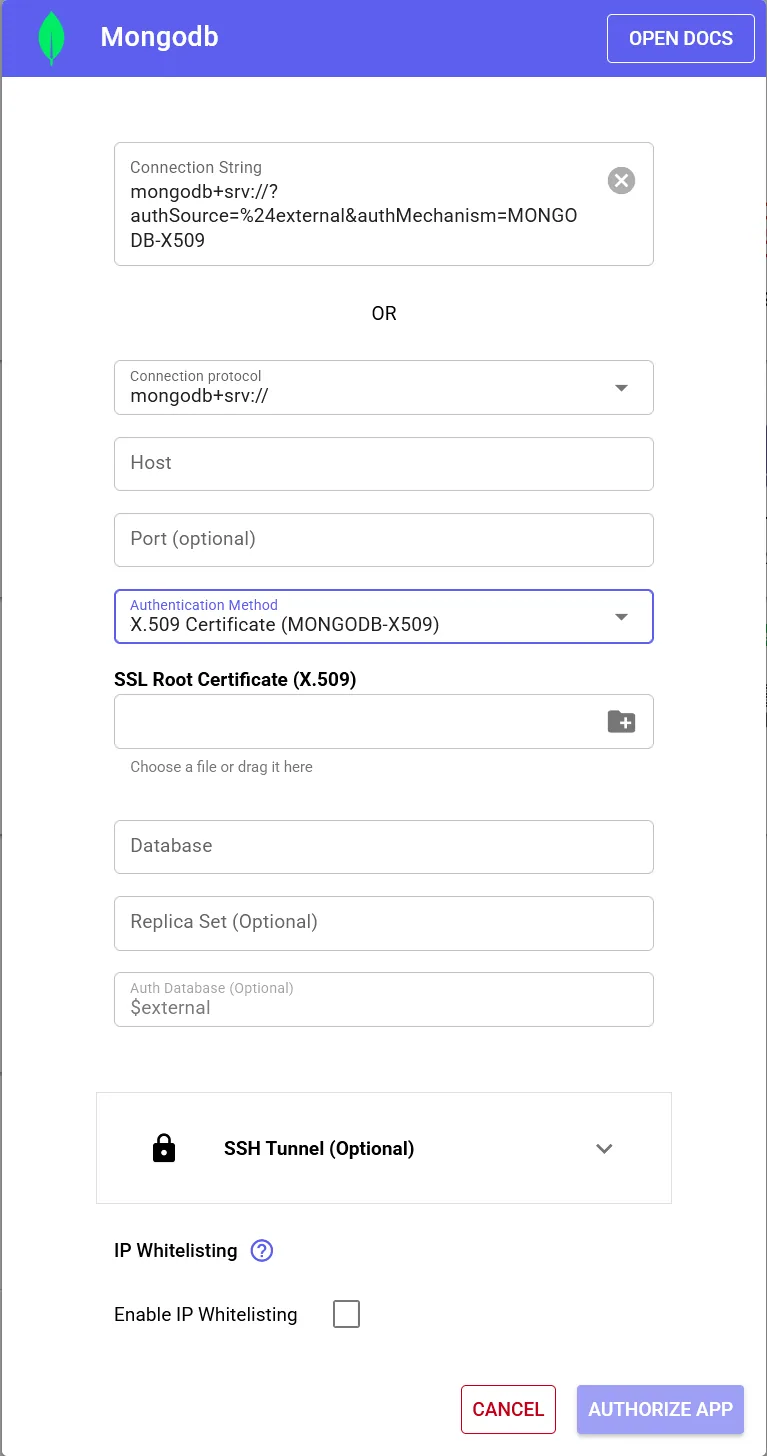Click the OPEN DOCS button
Screen dimensions: 767x1456
(681, 38)
